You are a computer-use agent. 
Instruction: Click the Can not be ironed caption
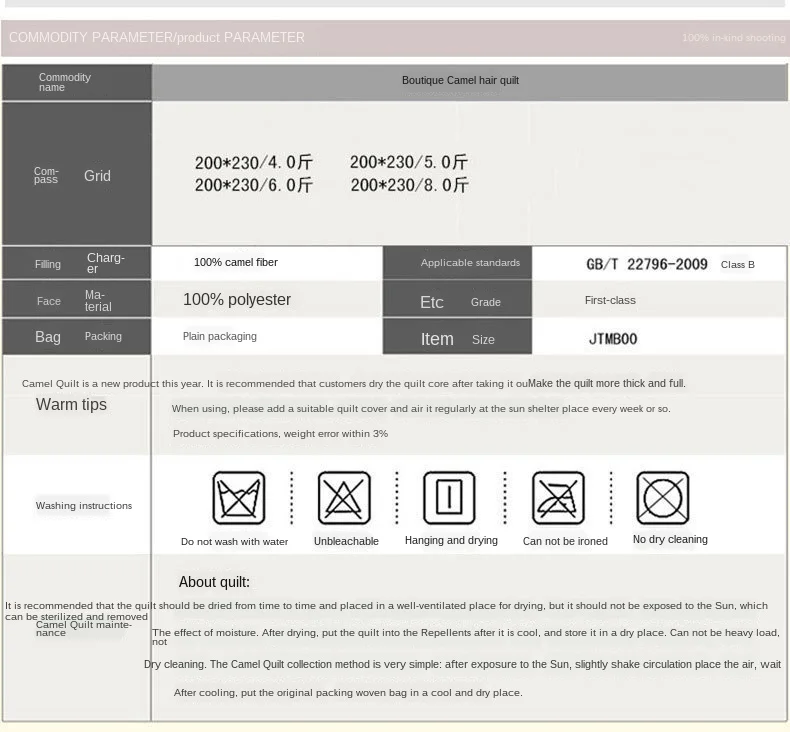pos(565,541)
